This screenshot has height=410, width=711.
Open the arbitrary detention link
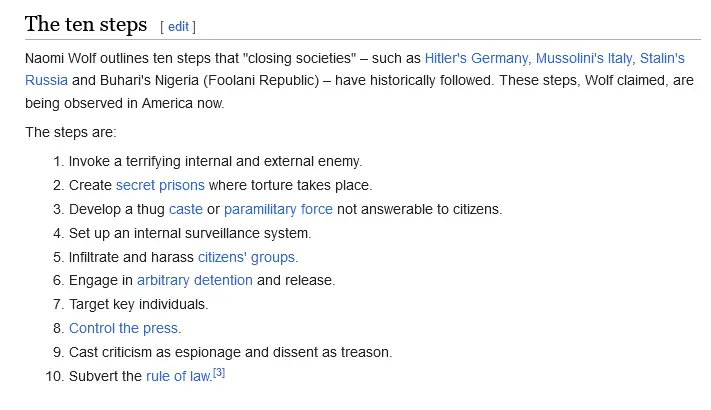194,280
